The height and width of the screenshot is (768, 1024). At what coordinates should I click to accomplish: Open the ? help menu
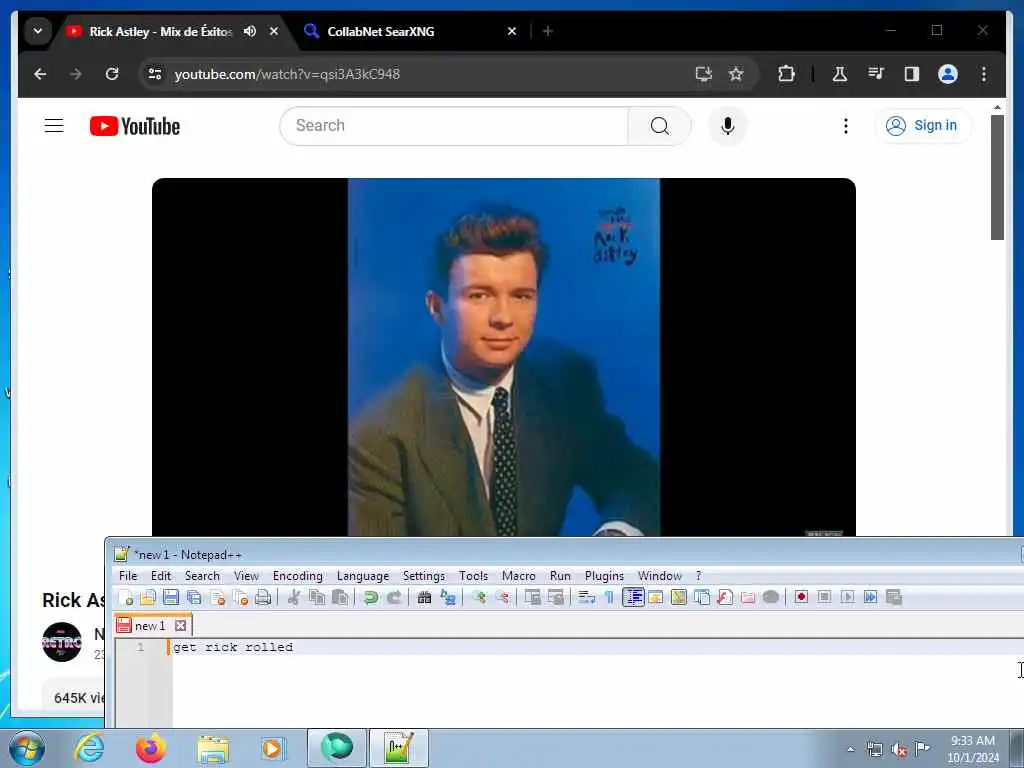[x=698, y=575]
